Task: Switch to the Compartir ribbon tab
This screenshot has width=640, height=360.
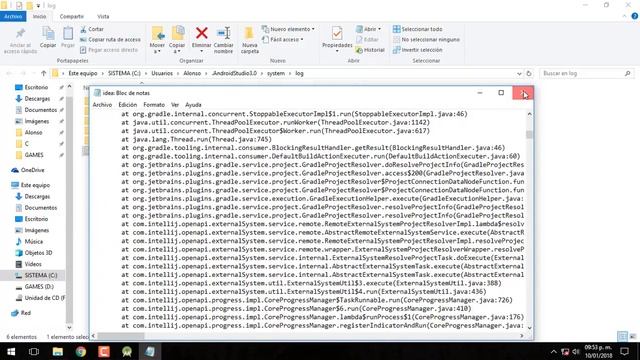Action: tap(71, 16)
